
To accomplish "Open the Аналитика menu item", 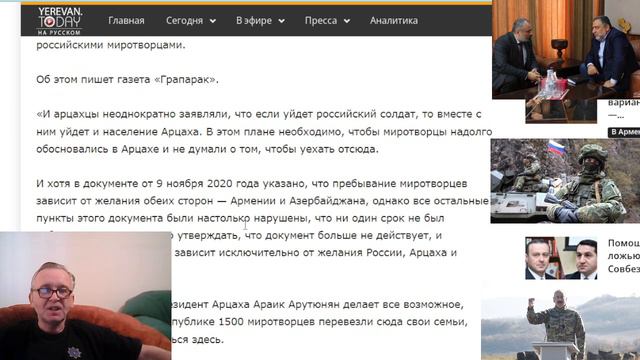I will click(x=394, y=20).
